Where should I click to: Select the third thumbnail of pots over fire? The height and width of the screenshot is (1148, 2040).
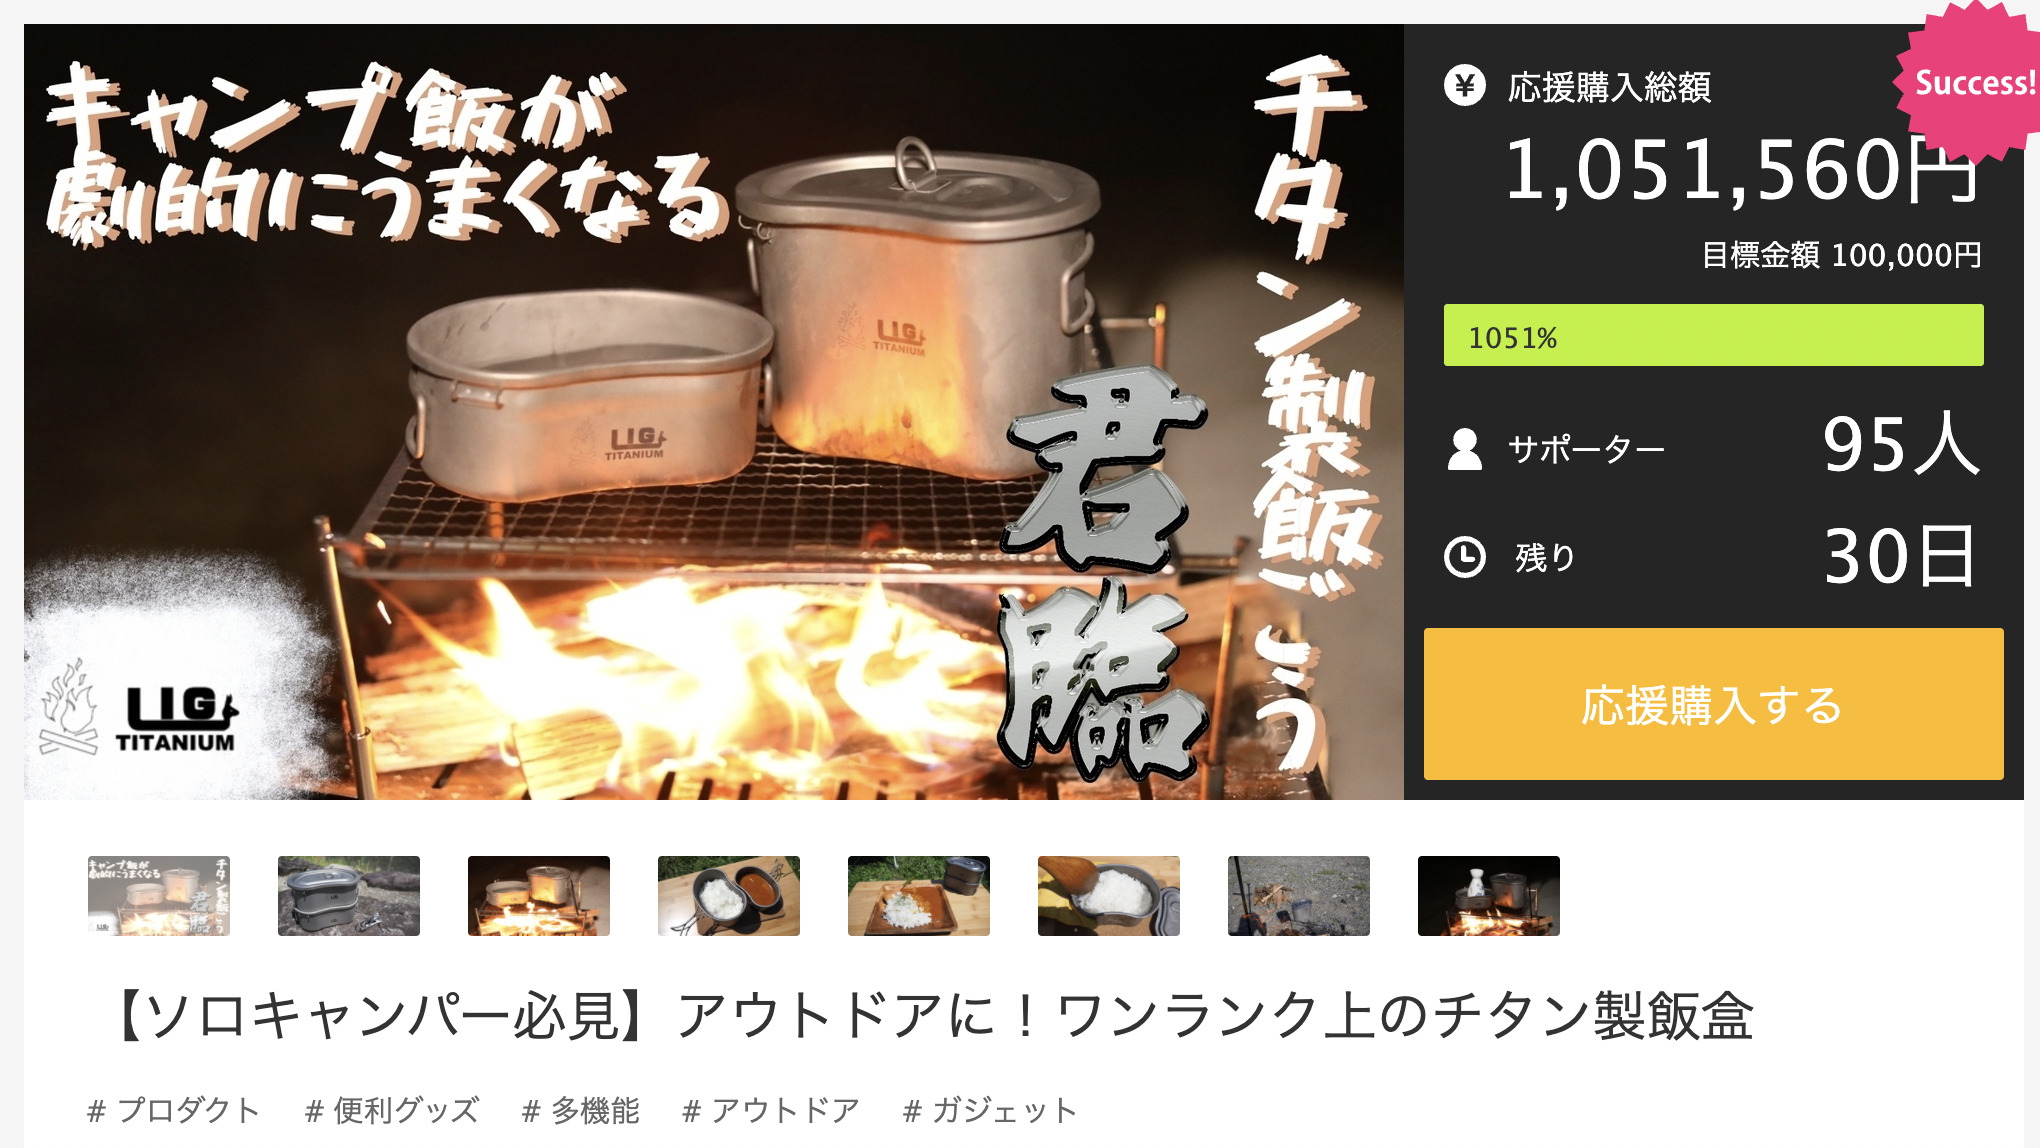[539, 896]
